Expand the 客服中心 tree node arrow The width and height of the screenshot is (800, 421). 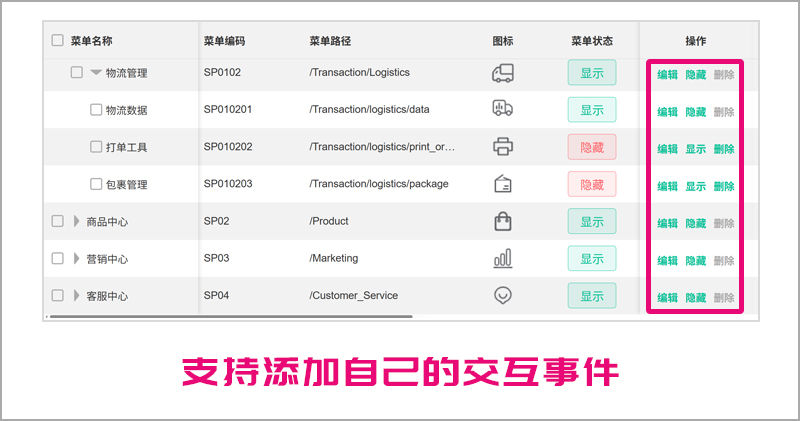click(x=77, y=295)
